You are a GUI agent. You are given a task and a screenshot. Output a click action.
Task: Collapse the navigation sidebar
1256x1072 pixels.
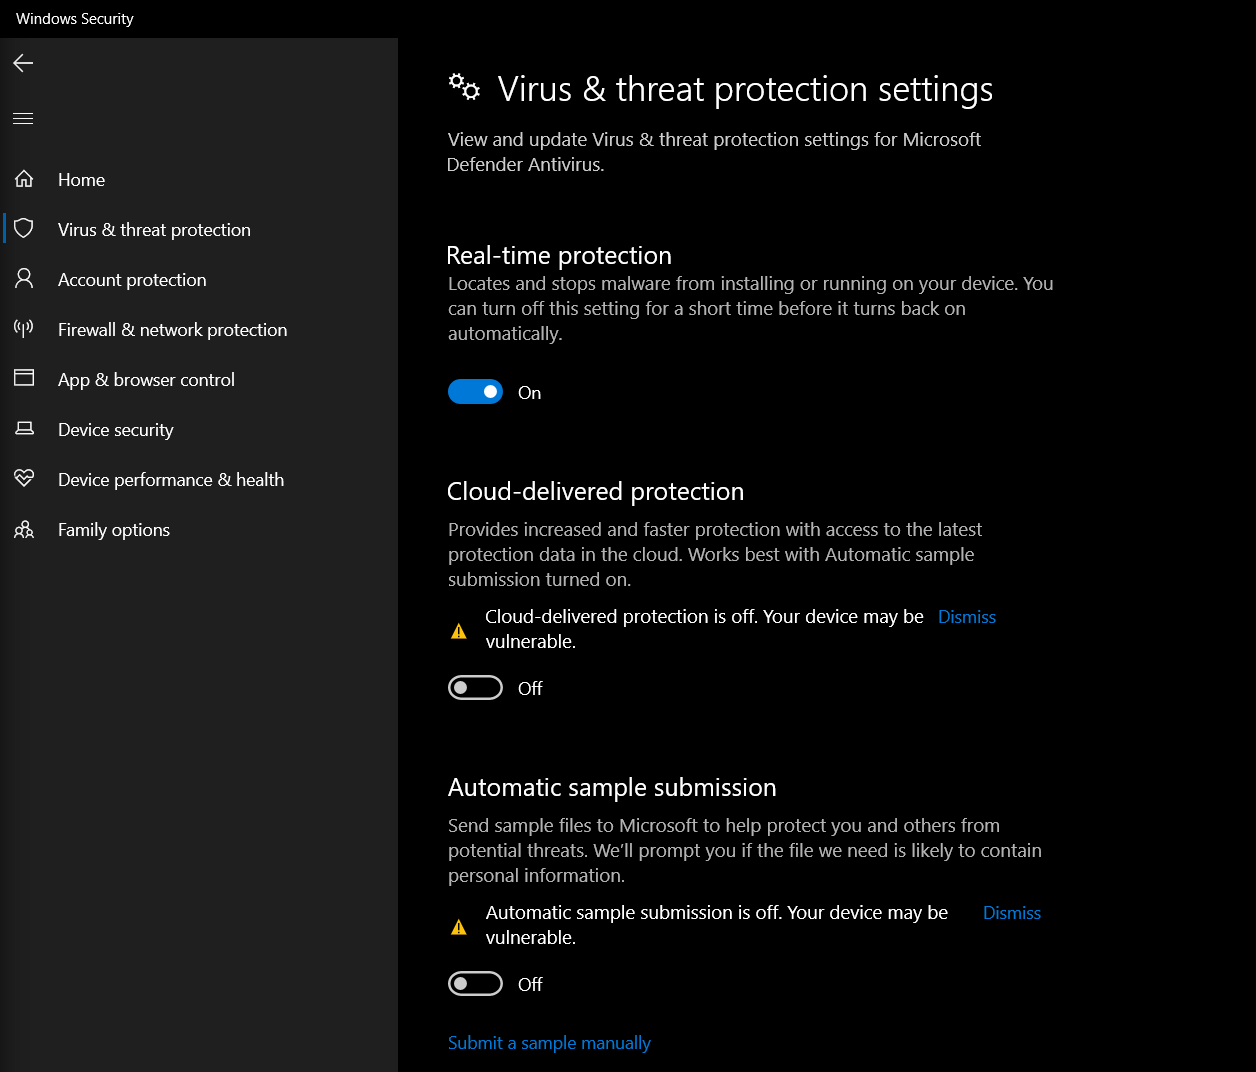[x=22, y=117]
